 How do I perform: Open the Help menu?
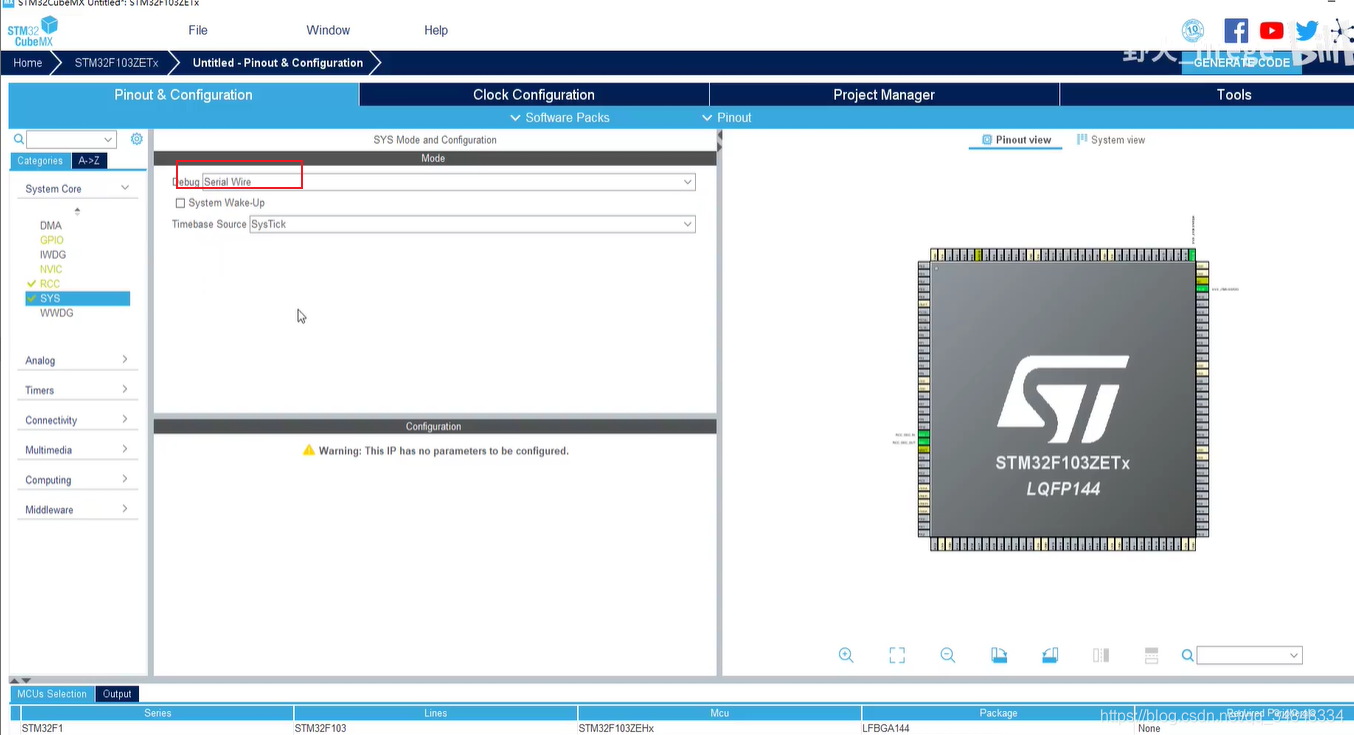[436, 30]
